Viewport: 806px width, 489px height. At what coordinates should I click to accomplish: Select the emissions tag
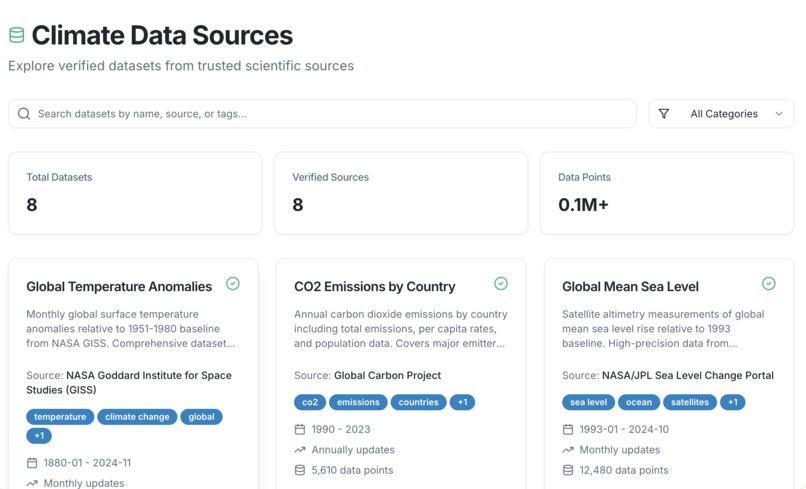point(358,402)
